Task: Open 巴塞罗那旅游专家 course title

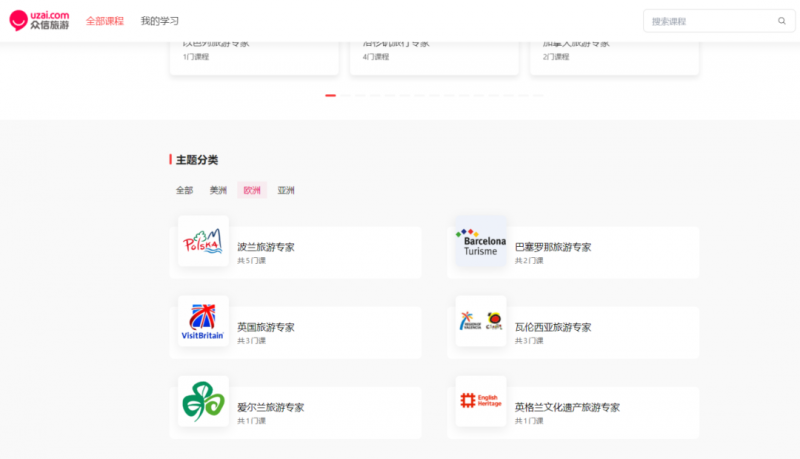Action: tap(552, 247)
